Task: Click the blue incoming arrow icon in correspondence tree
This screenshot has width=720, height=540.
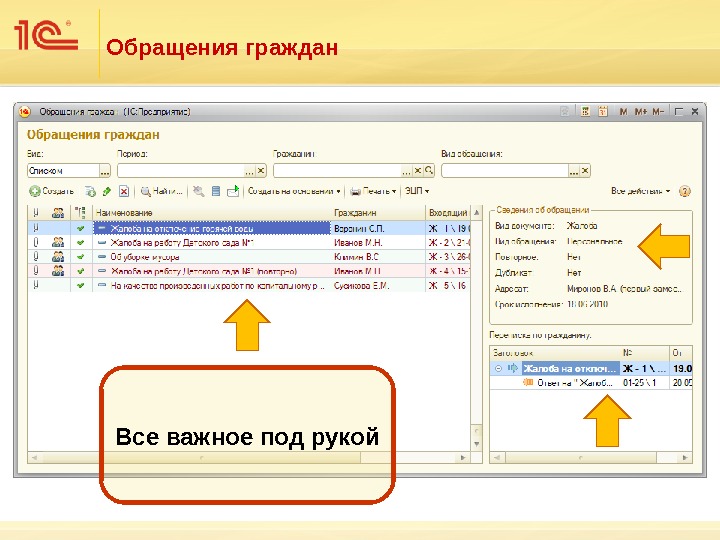Action: (x=512, y=368)
